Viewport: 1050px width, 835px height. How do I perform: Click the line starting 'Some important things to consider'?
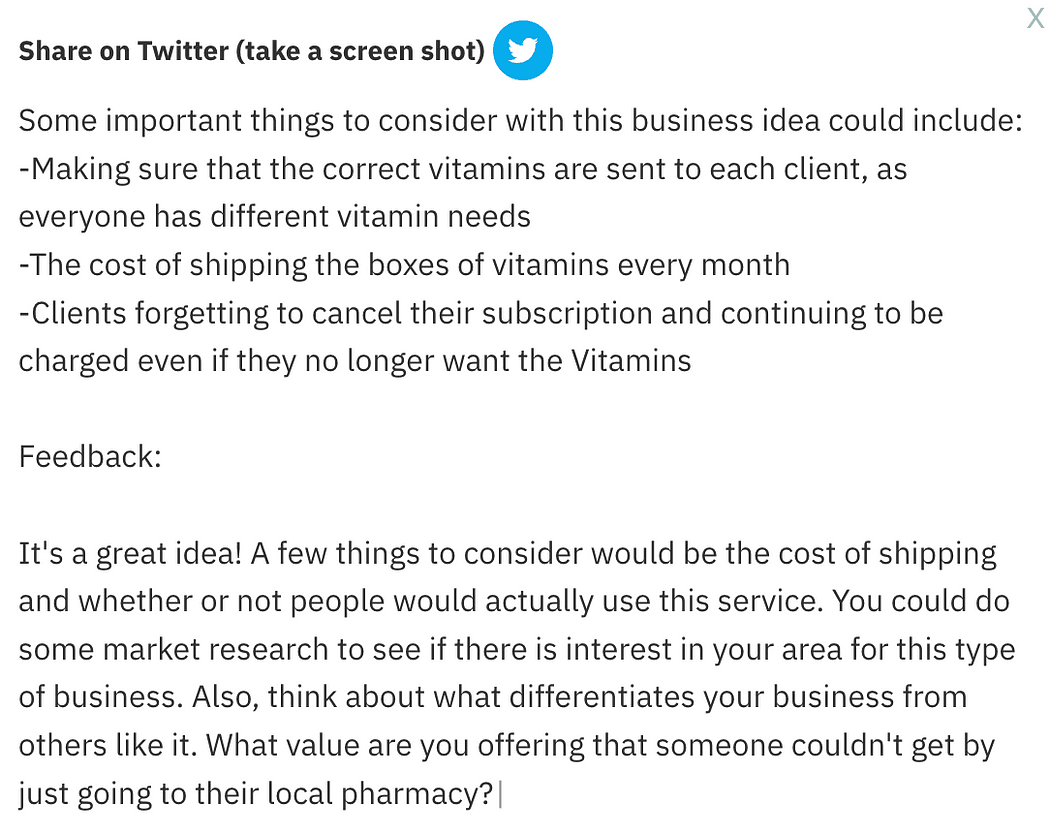click(520, 121)
